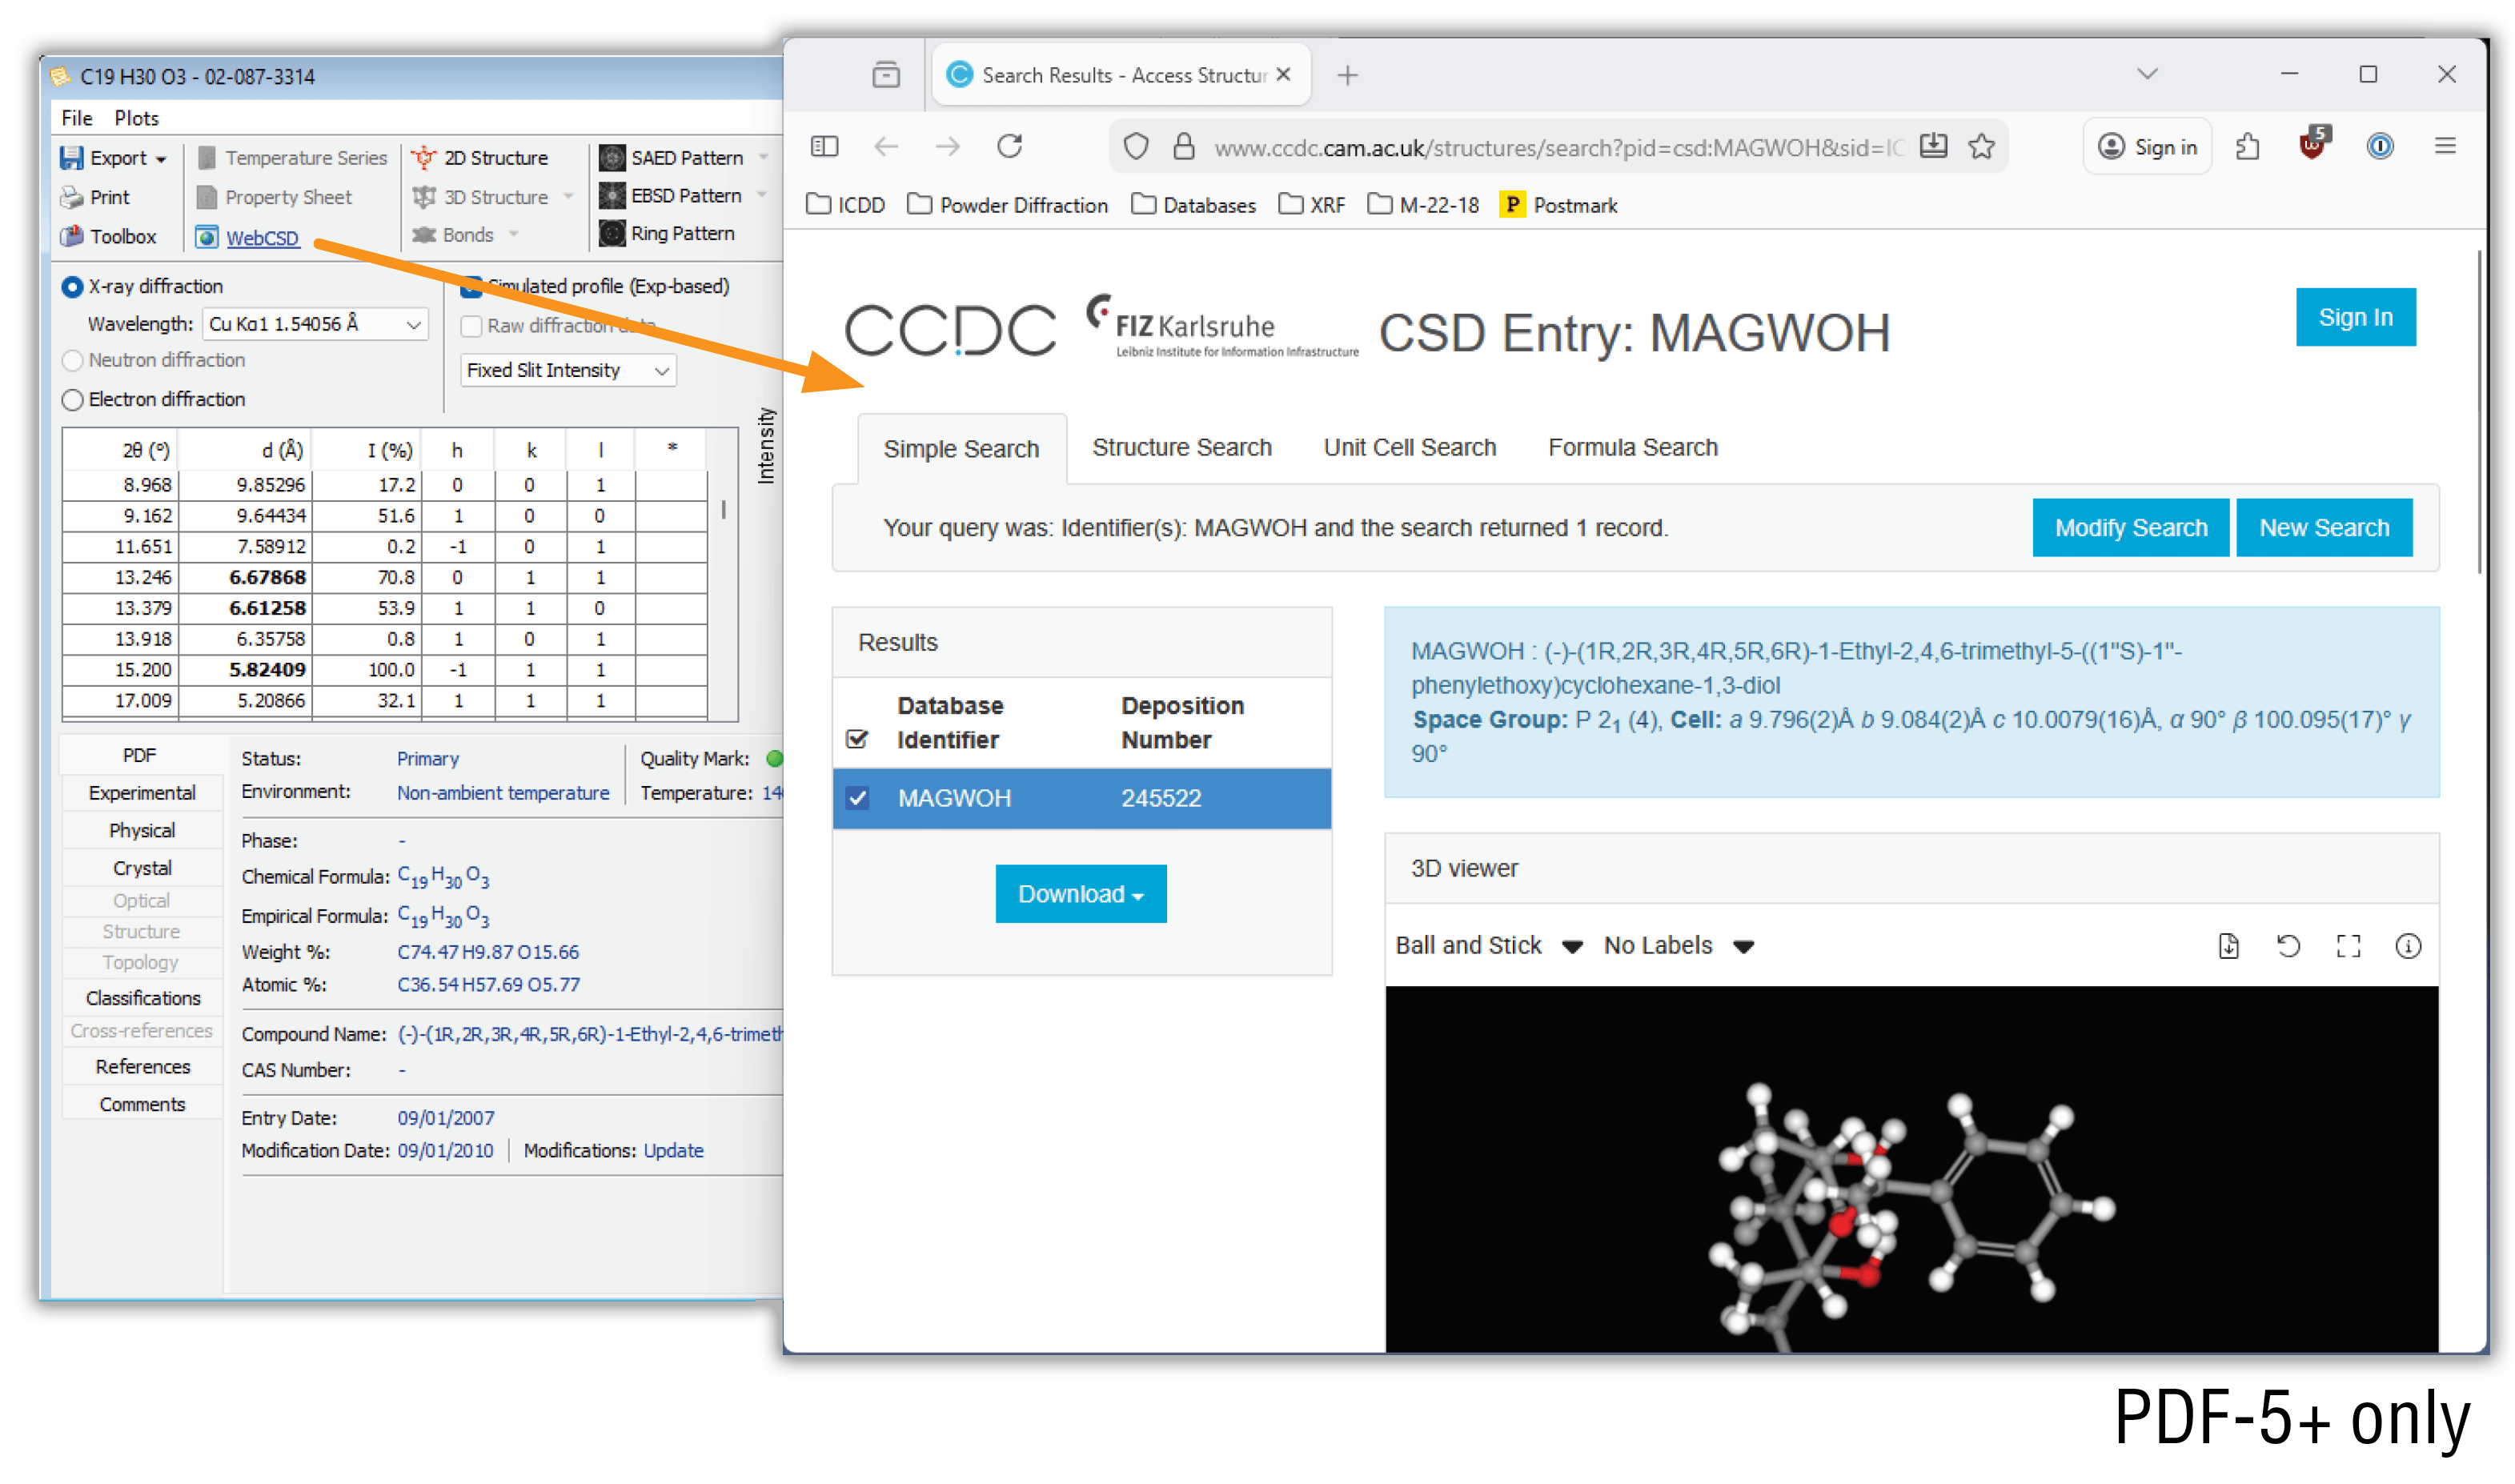Click the bookmark star icon
Image resolution: width=2515 pixels, height=1484 pixels.
click(x=1981, y=147)
